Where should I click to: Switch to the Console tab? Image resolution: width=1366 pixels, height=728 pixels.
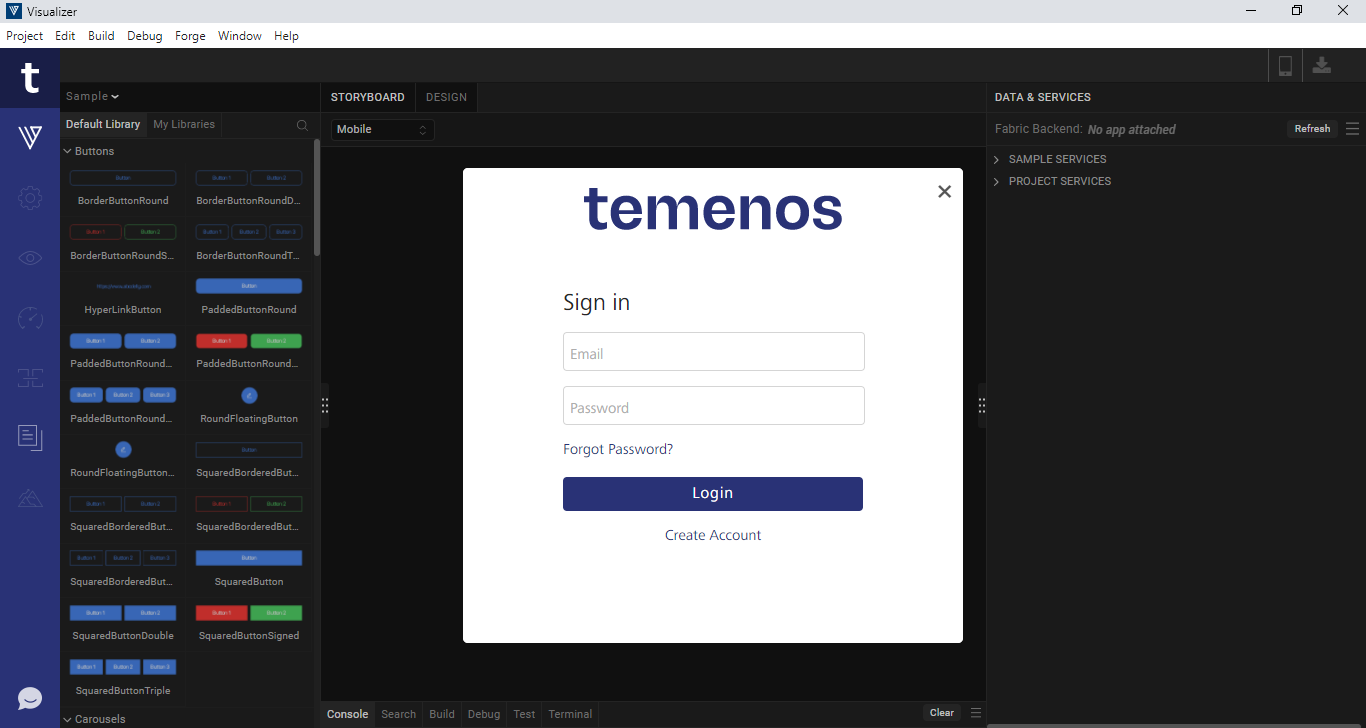pos(348,714)
